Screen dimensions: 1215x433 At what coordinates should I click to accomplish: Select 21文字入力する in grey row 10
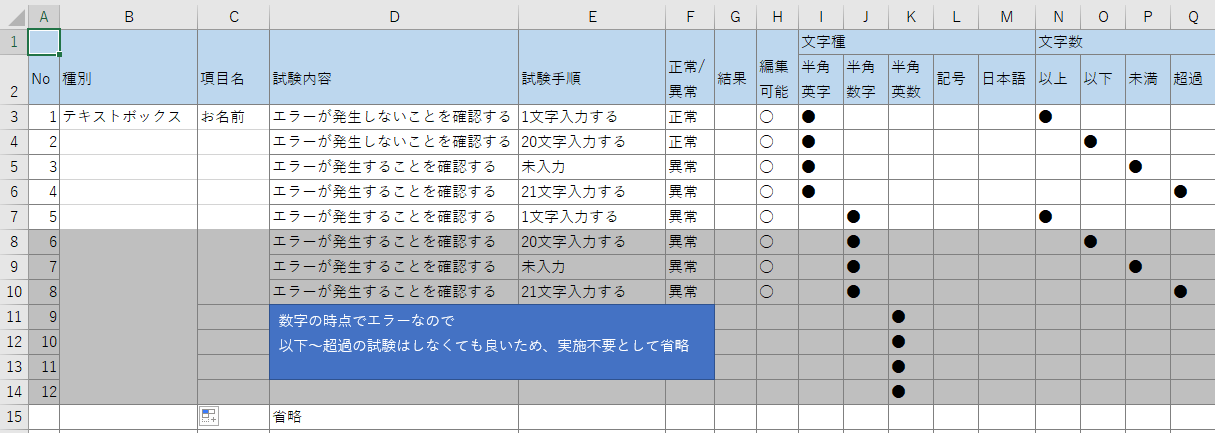point(592,291)
